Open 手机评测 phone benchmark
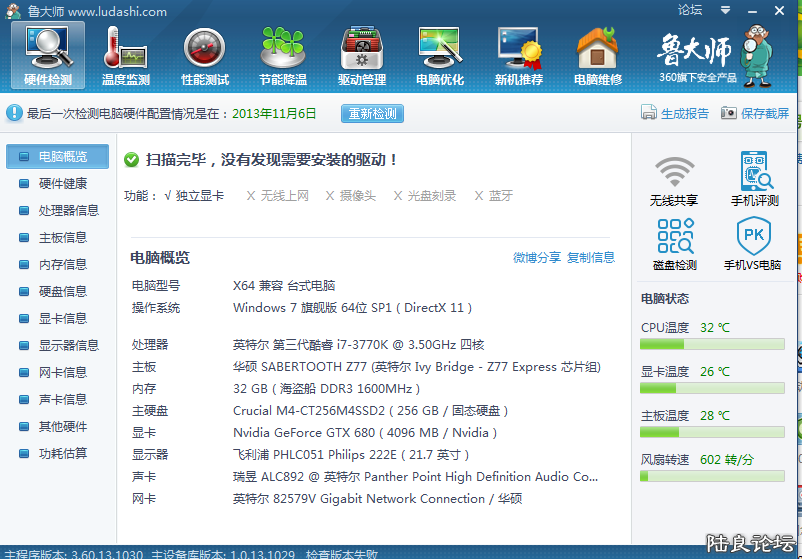The image size is (802, 559). click(754, 181)
